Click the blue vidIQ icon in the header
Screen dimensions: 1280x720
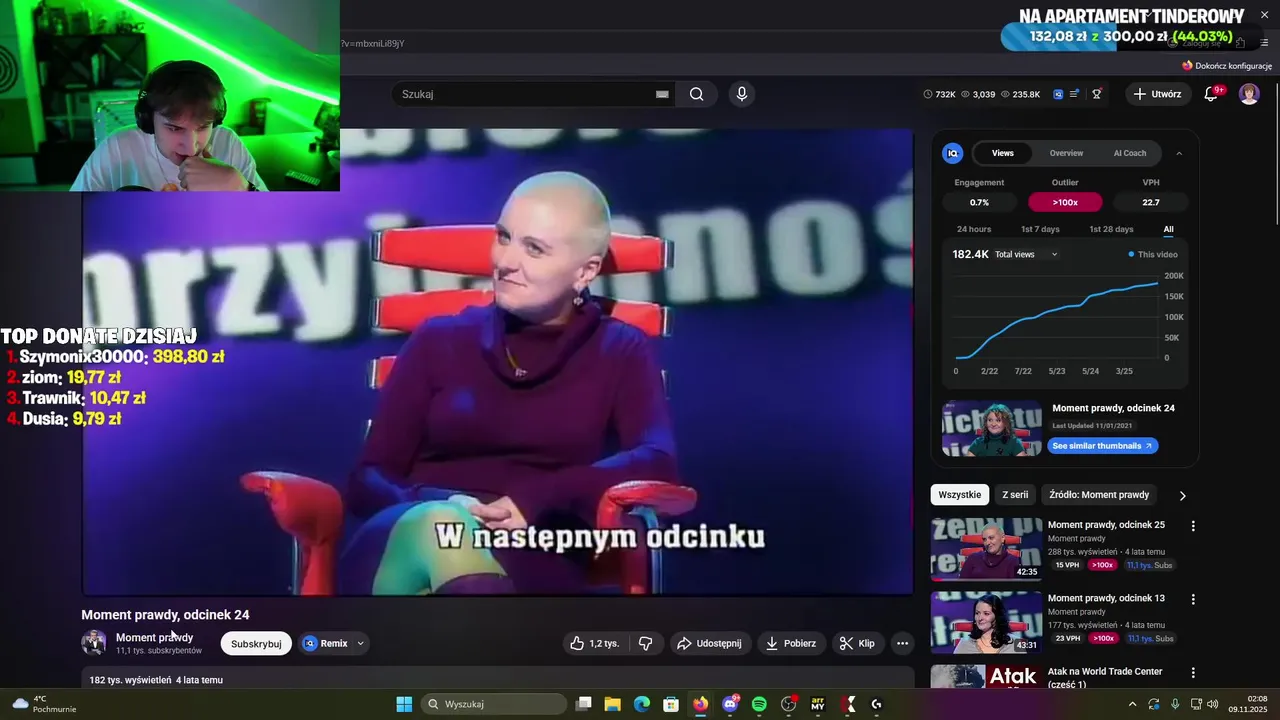pyautogui.click(x=1058, y=94)
